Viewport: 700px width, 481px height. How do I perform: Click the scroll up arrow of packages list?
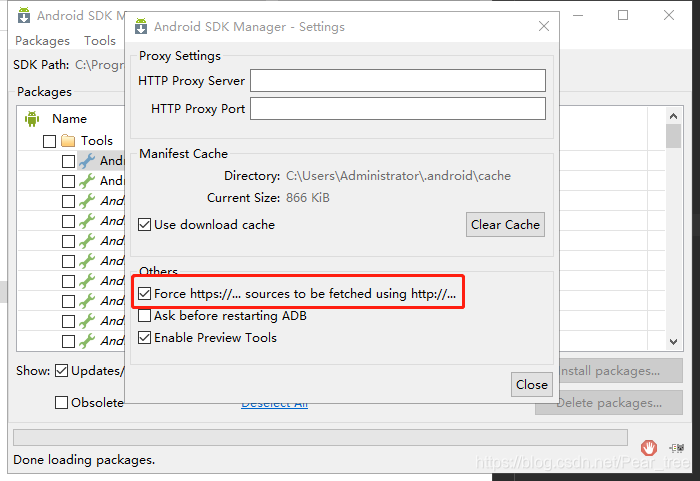[x=674, y=116]
